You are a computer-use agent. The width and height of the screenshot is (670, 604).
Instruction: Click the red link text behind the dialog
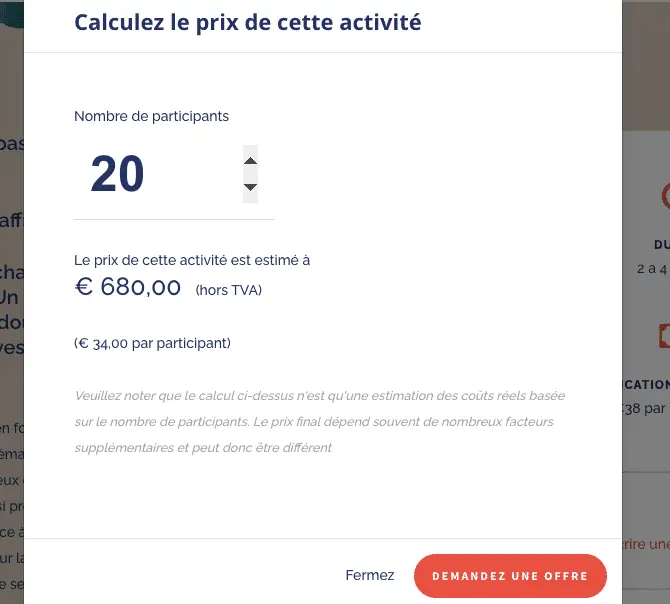tap(645, 544)
